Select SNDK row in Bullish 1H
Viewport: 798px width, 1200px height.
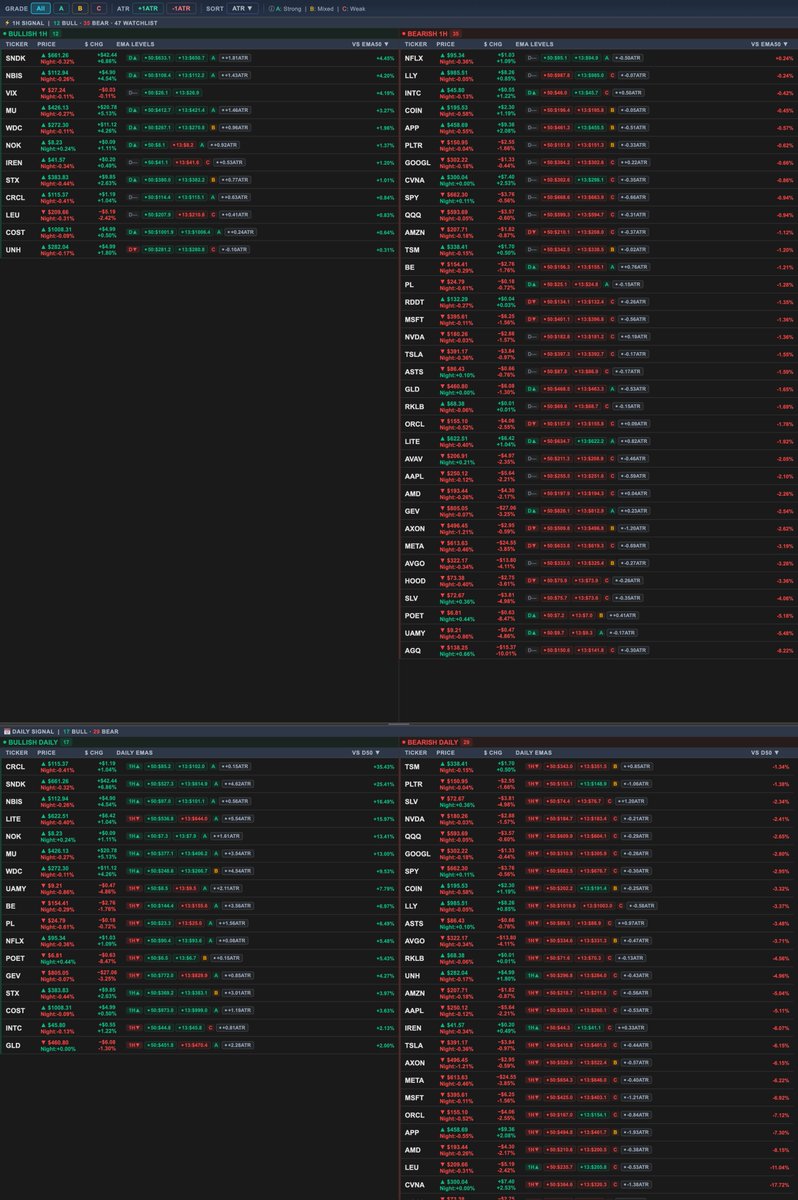(x=199, y=59)
